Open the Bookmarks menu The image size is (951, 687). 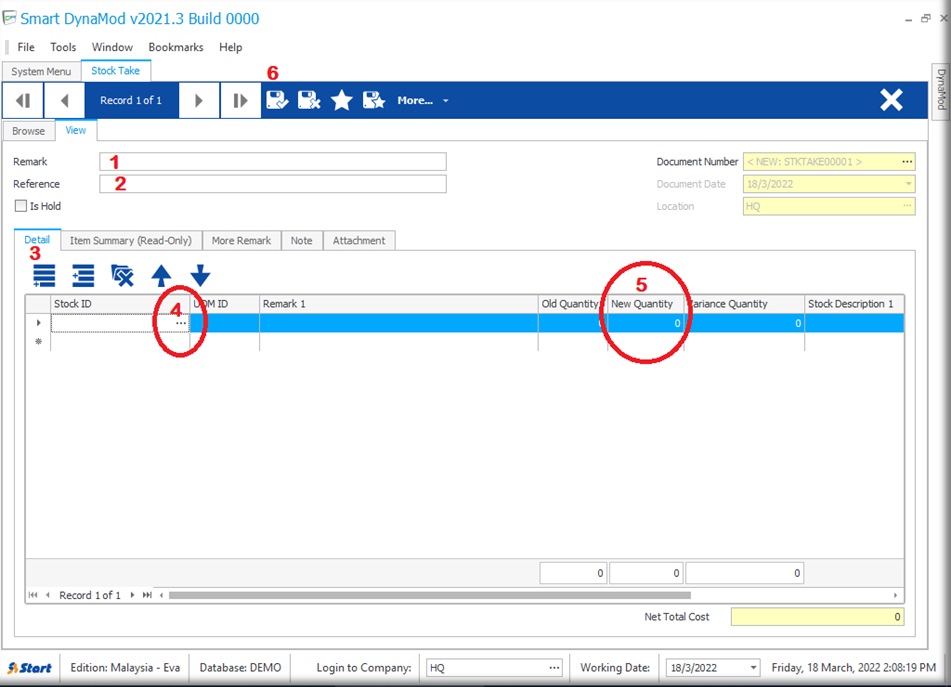pos(175,47)
